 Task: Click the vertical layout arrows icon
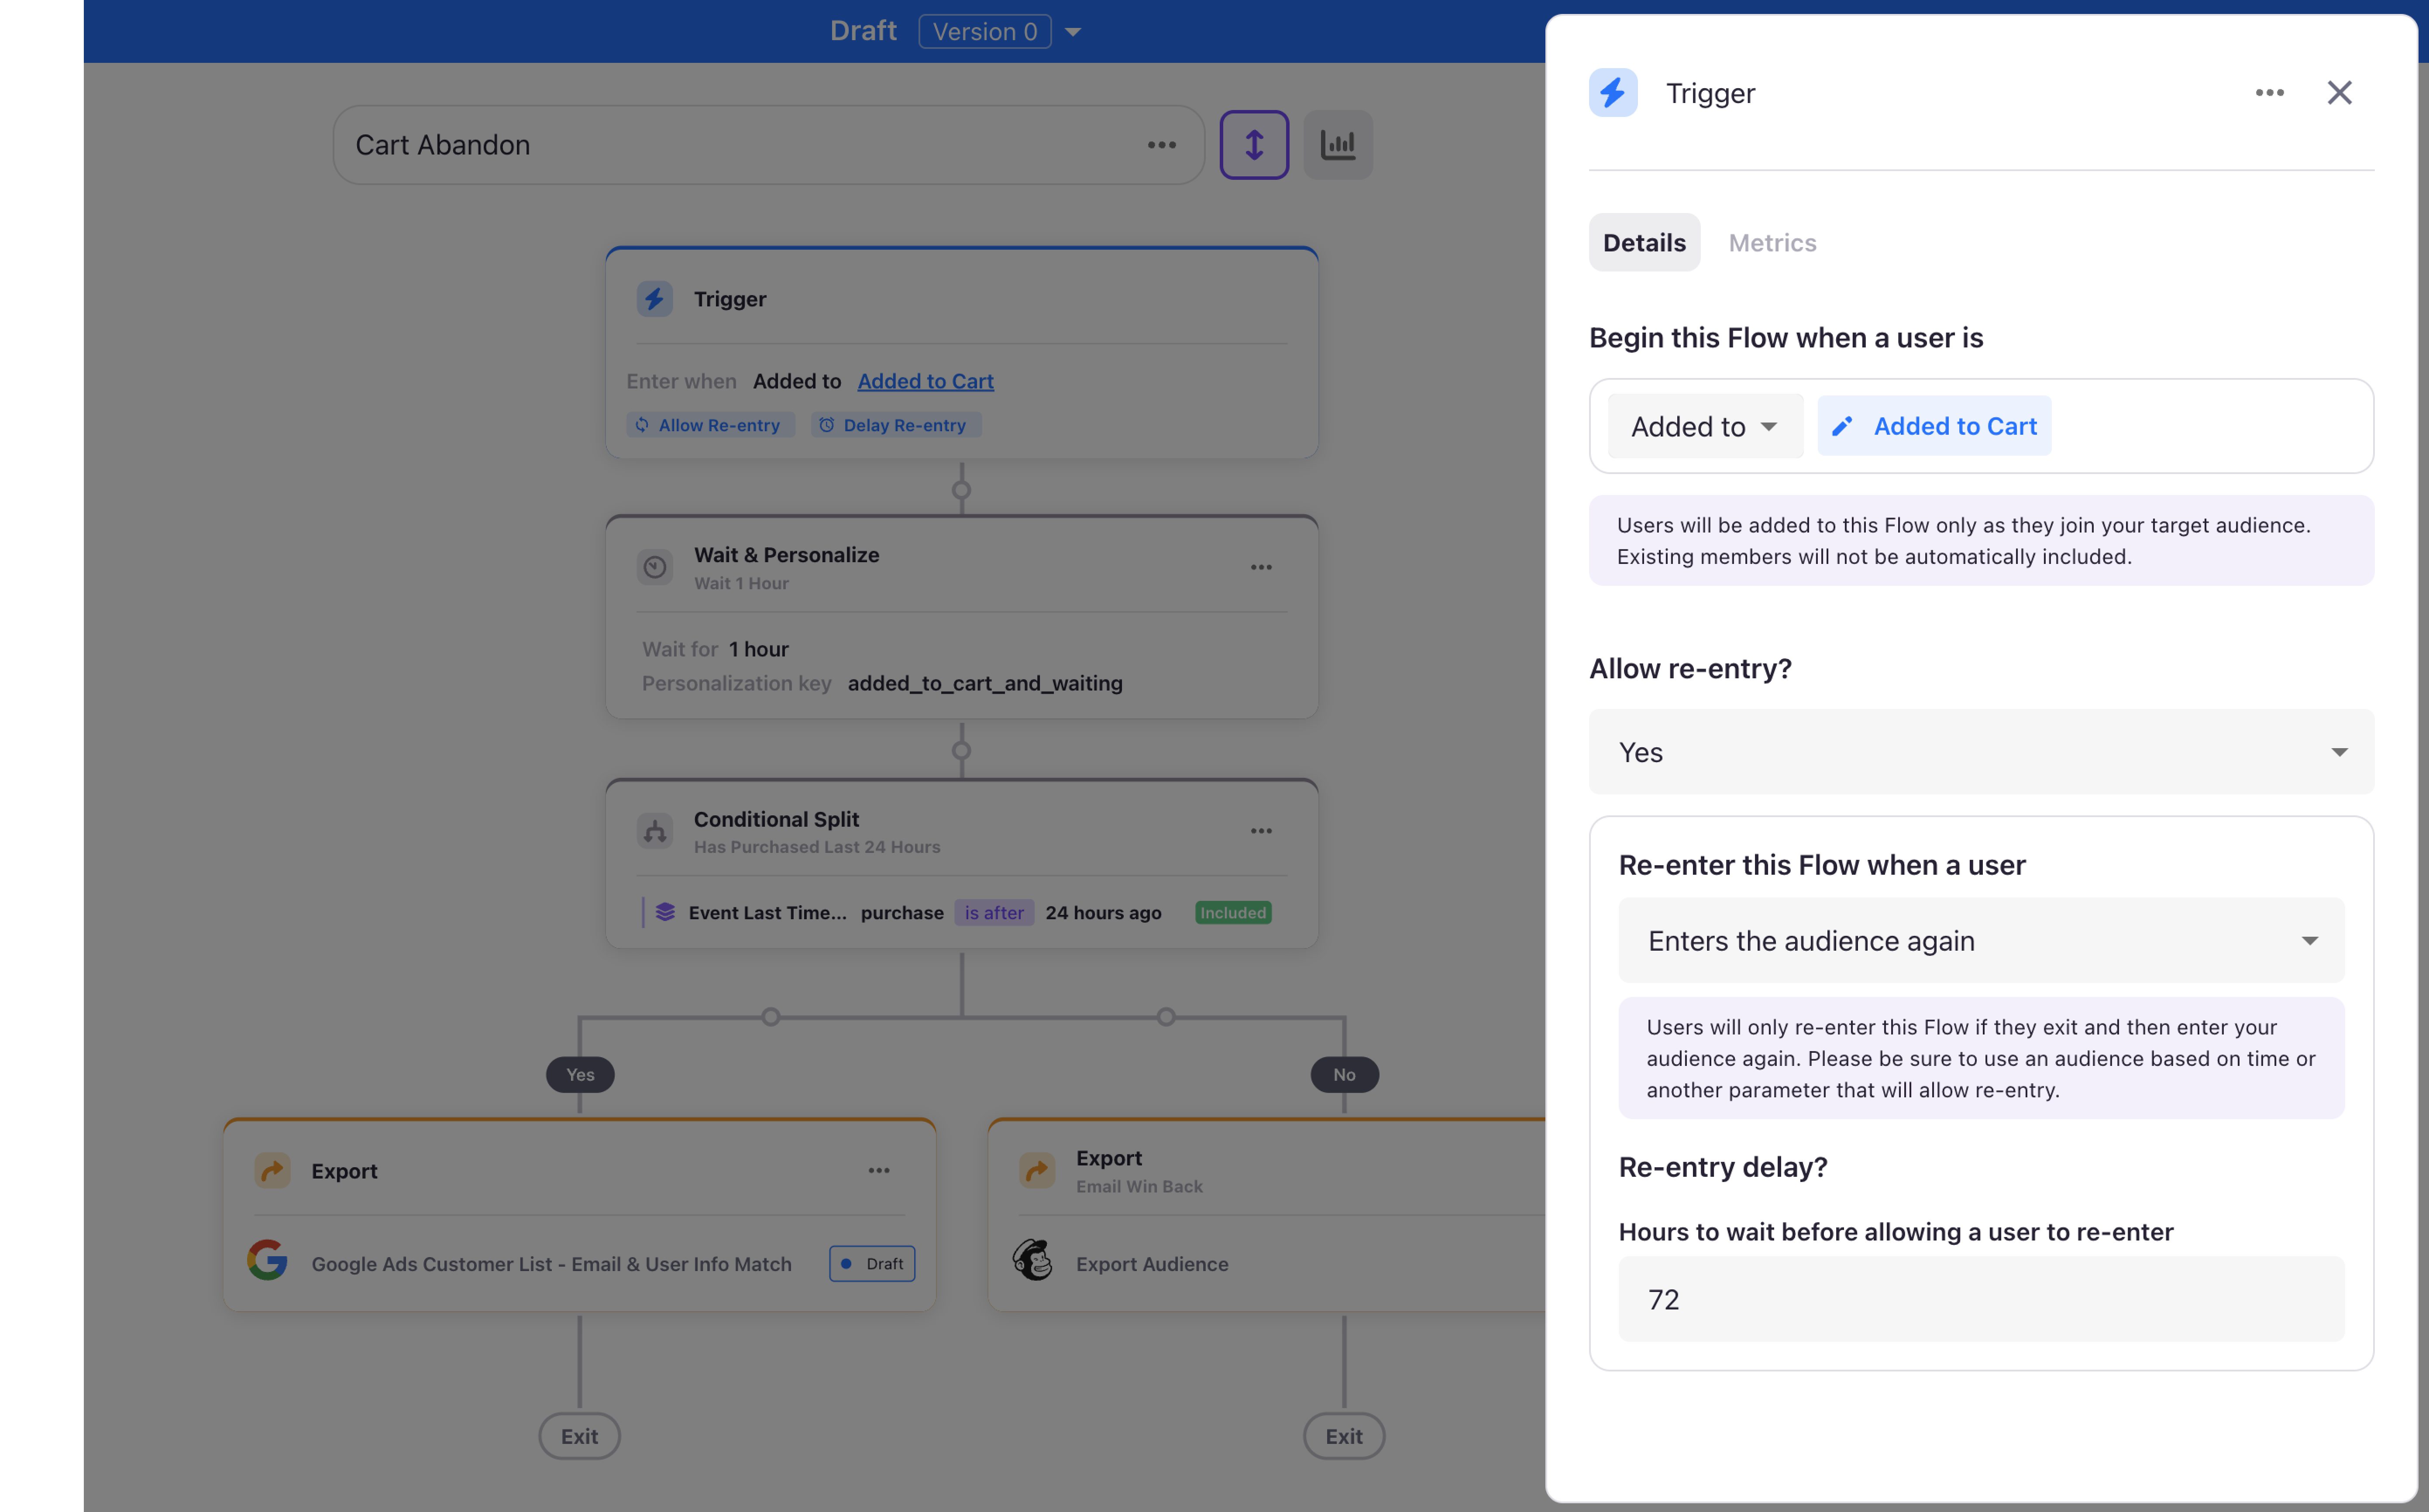[x=1253, y=145]
